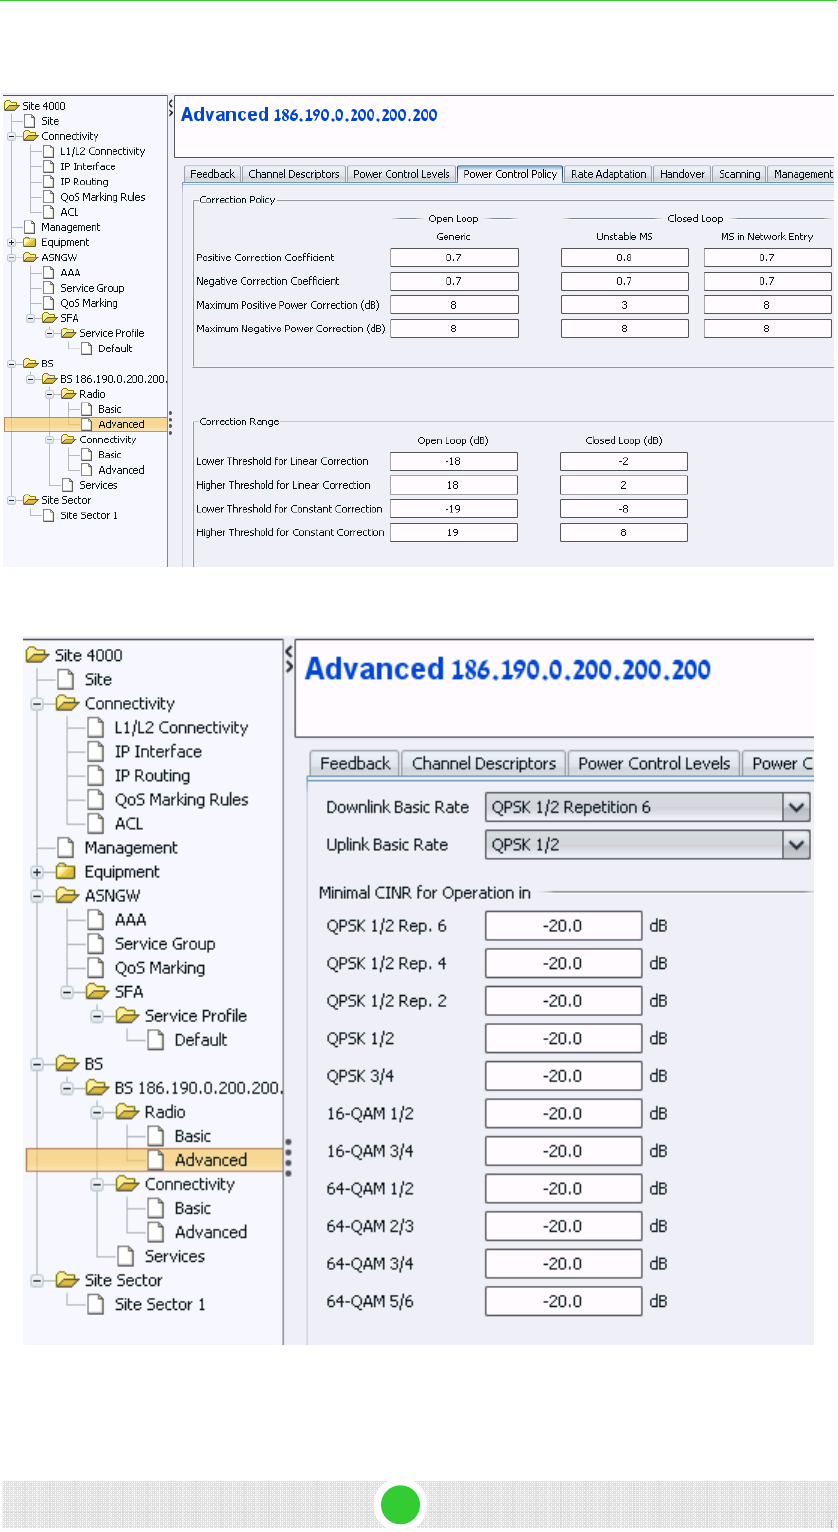Click ASNGW folder icon in Minimal CINR window
838x1532 pixels.
pos(66,896)
